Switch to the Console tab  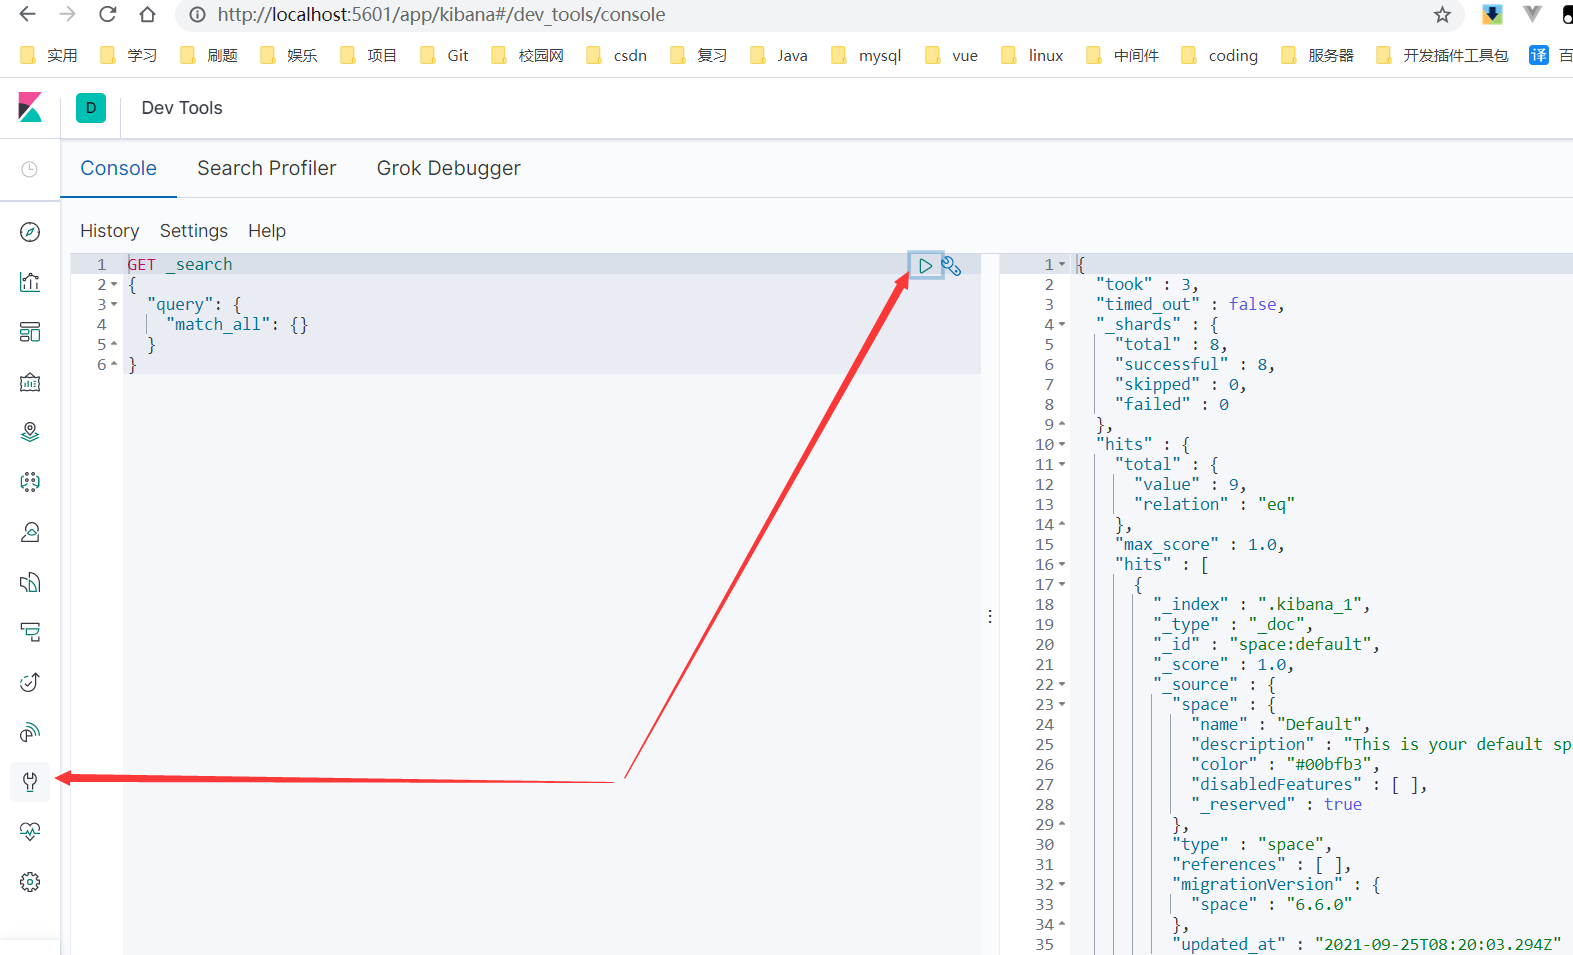[x=119, y=169]
